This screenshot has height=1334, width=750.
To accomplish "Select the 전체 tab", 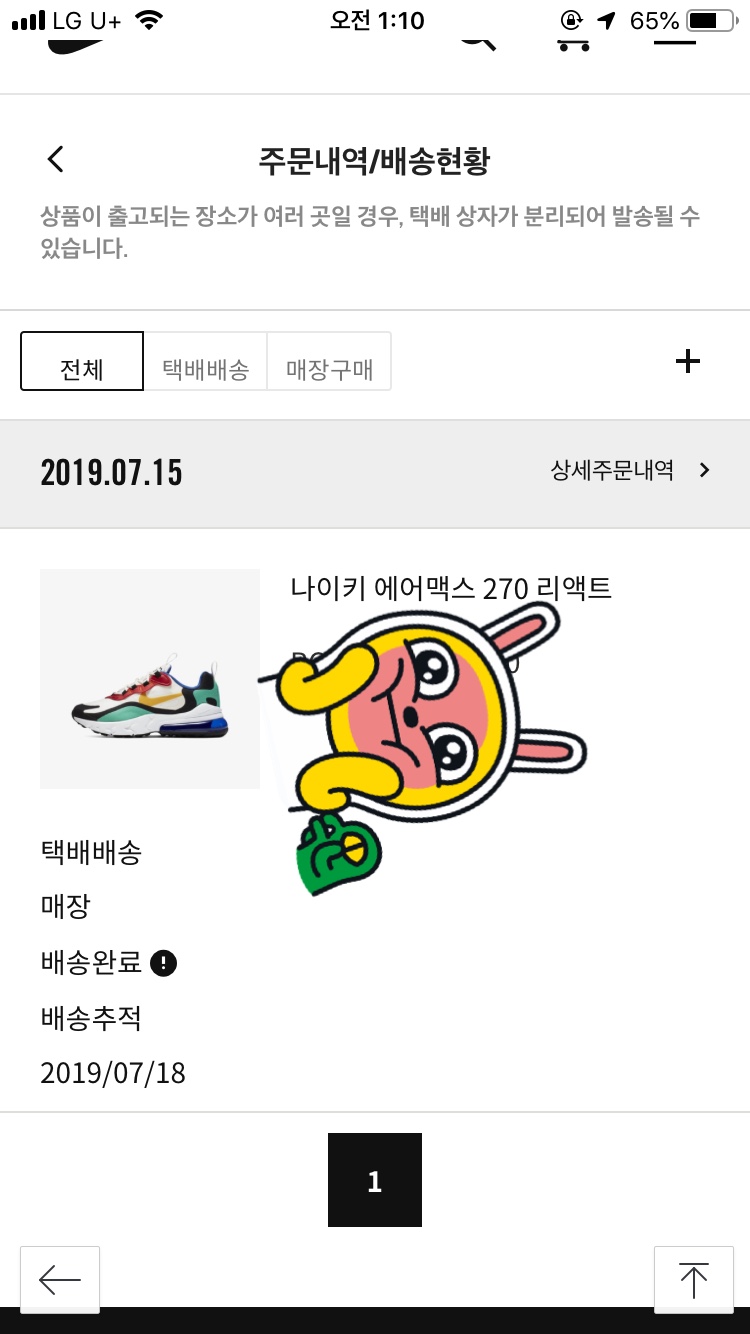I will [x=82, y=361].
